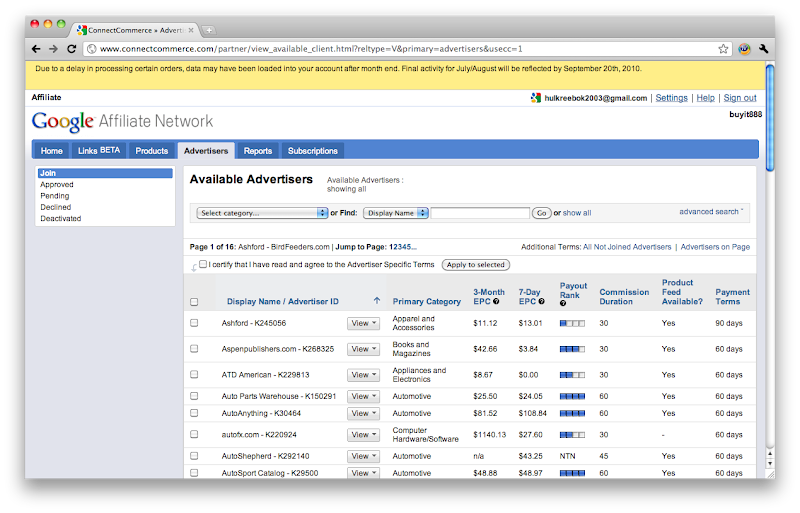The height and width of the screenshot is (513, 800).
Task: Reload the page with the refresh icon
Action: 71,48
